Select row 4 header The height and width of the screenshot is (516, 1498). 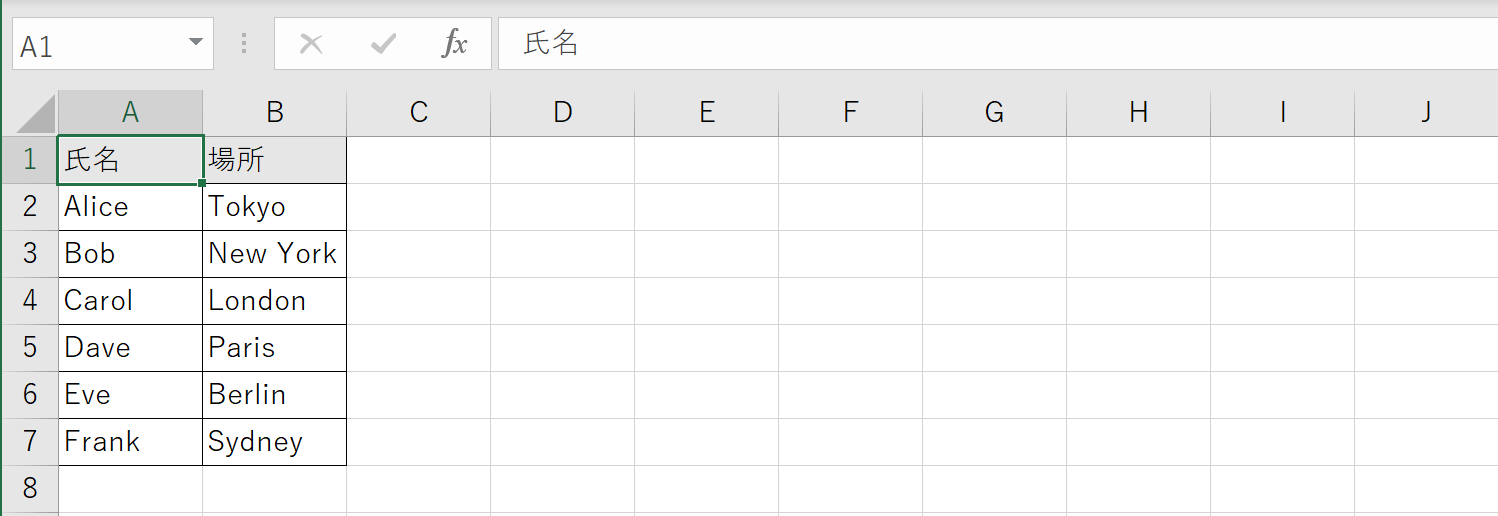click(x=30, y=301)
